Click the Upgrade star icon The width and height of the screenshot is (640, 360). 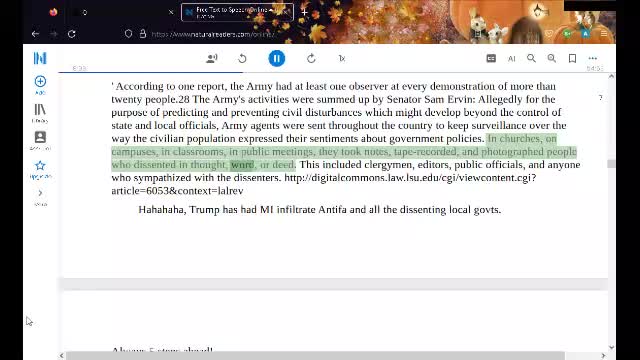[40, 169]
